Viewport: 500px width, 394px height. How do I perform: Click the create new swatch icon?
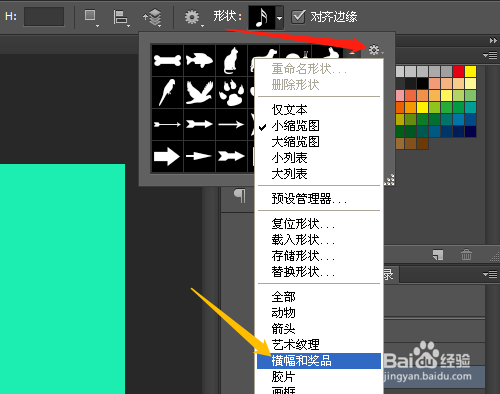pos(438,255)
